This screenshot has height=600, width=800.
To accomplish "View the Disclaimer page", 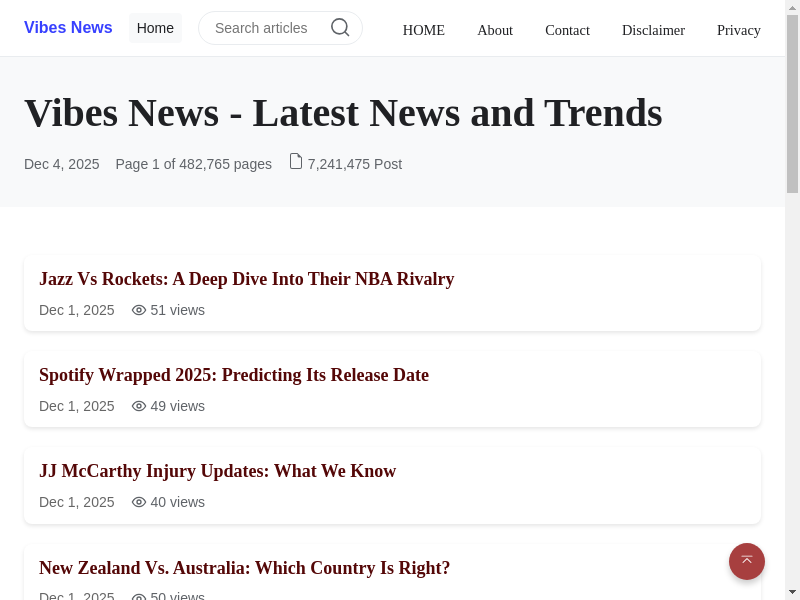I will pos(653,30).
